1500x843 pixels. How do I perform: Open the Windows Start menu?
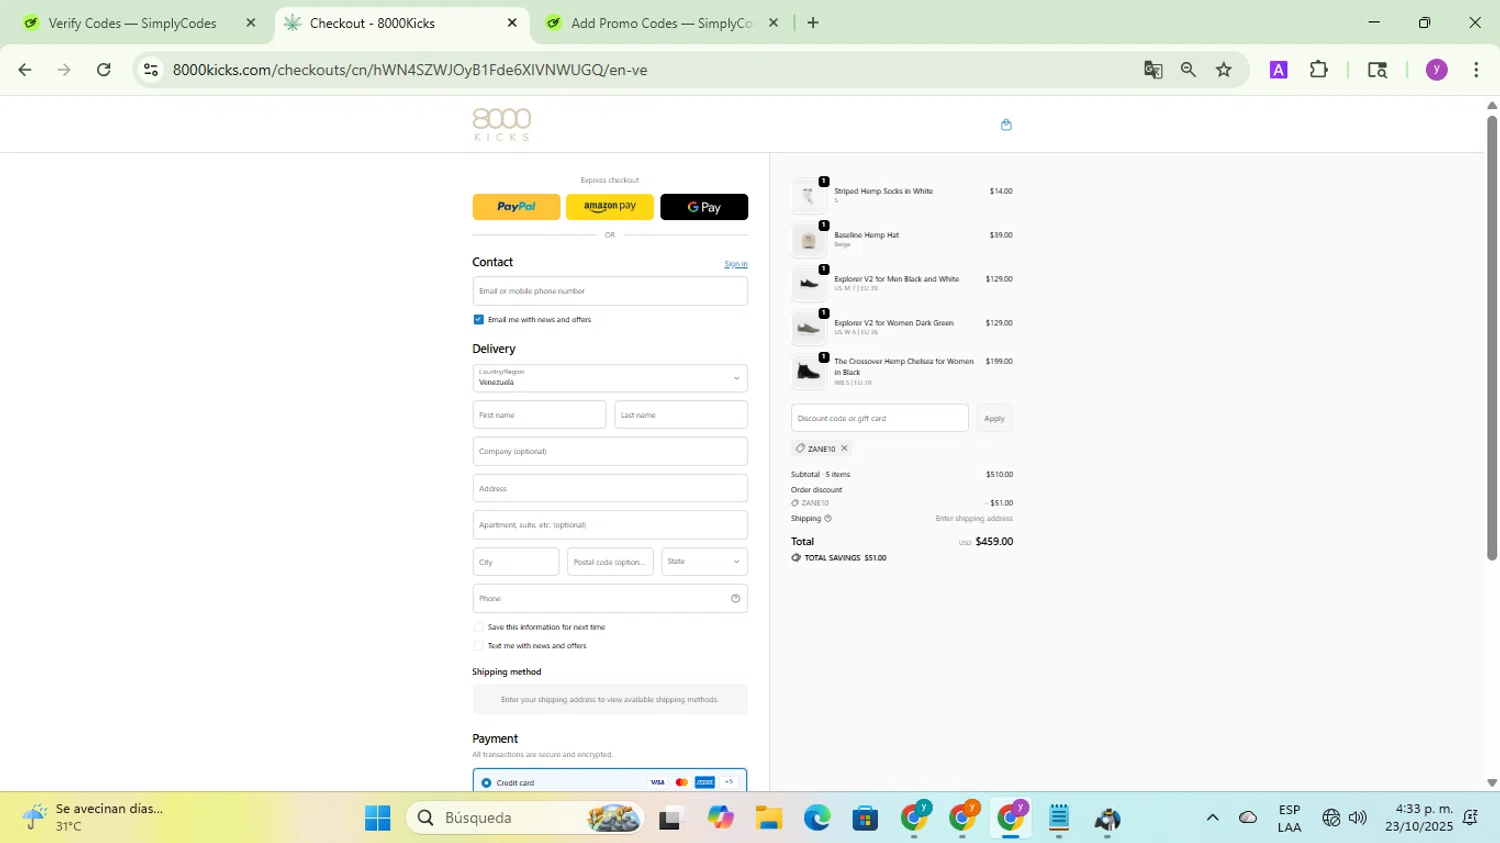pyautogui.click(x=378, y=818)
